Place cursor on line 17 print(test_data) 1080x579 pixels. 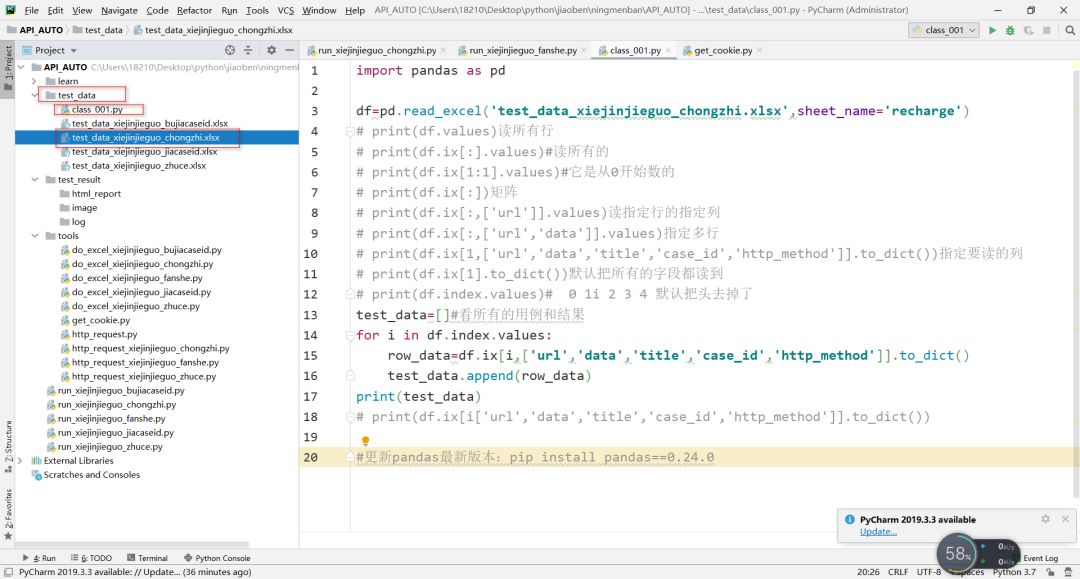pos(419,397)
